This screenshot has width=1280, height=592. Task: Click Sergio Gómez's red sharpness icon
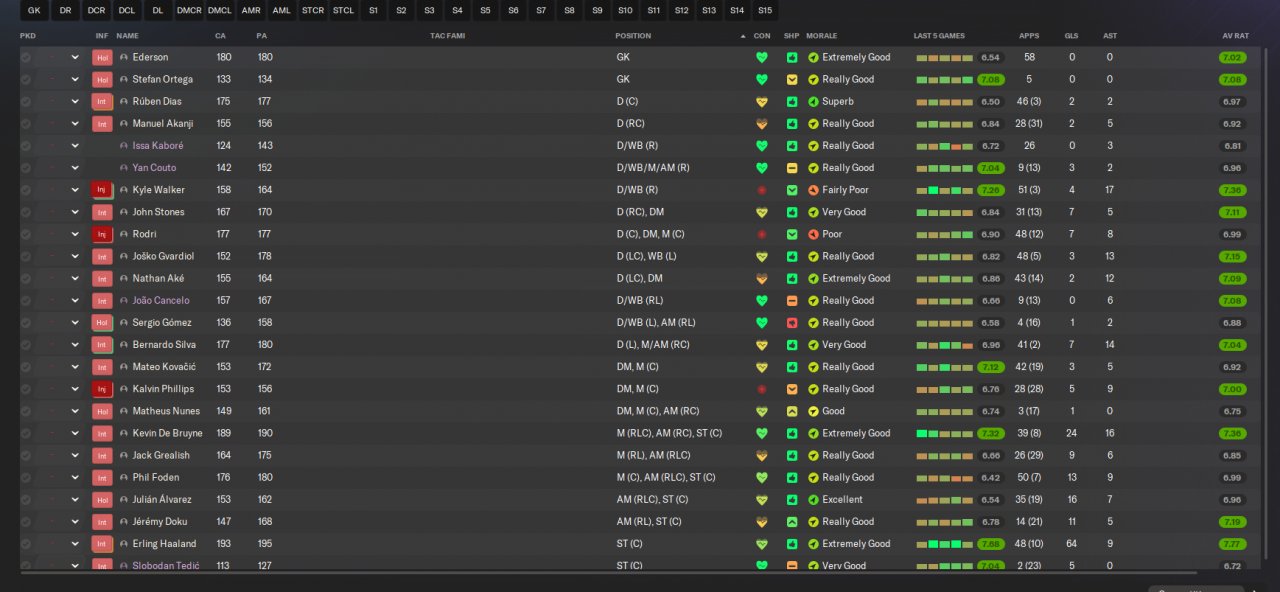click(x=792, y=323)
